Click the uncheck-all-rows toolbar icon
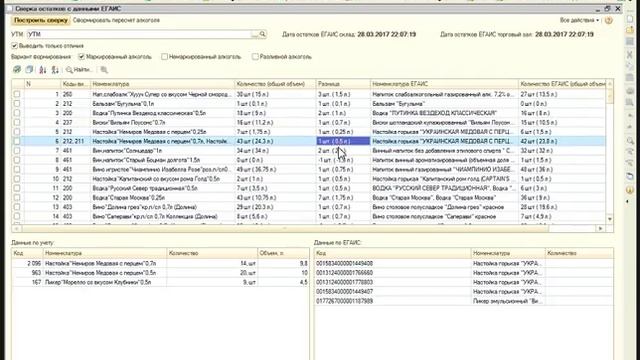This screenshot has height=360, width=640. point(29,69)
